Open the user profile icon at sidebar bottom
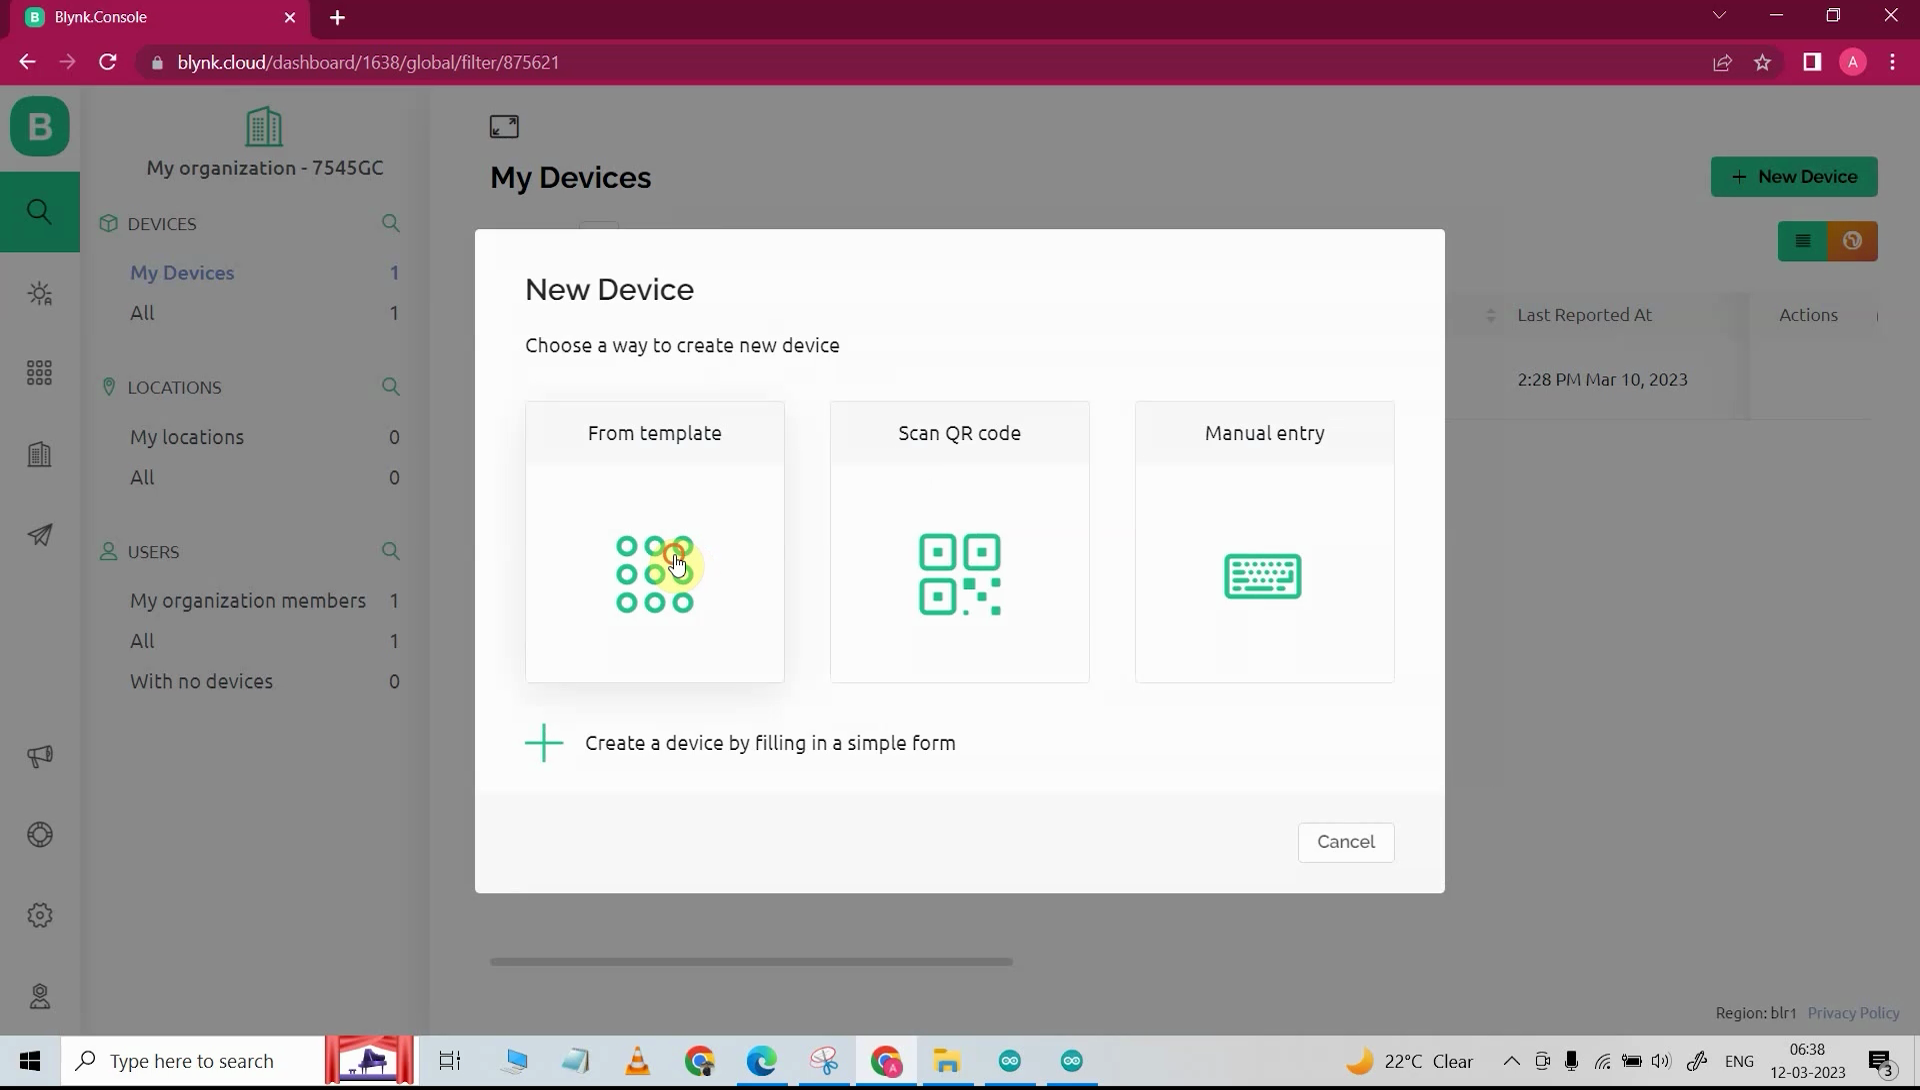 (39, 996)
